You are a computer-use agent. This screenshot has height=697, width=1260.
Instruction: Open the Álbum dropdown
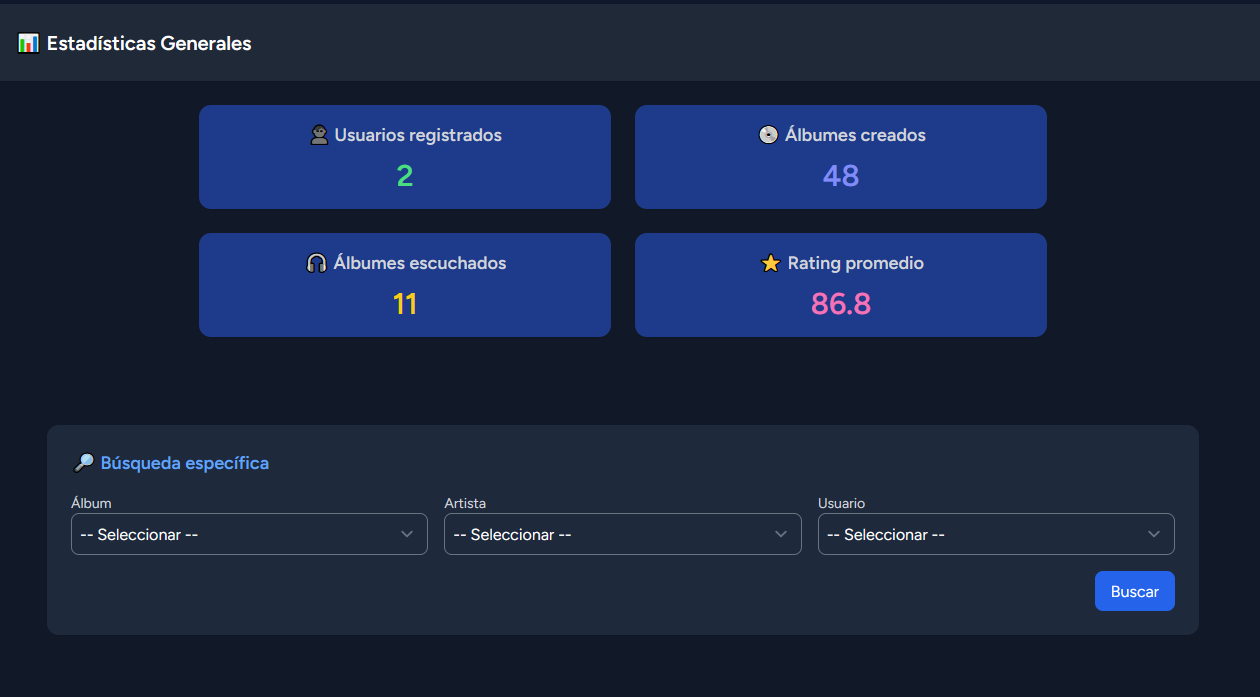[249, 534]
